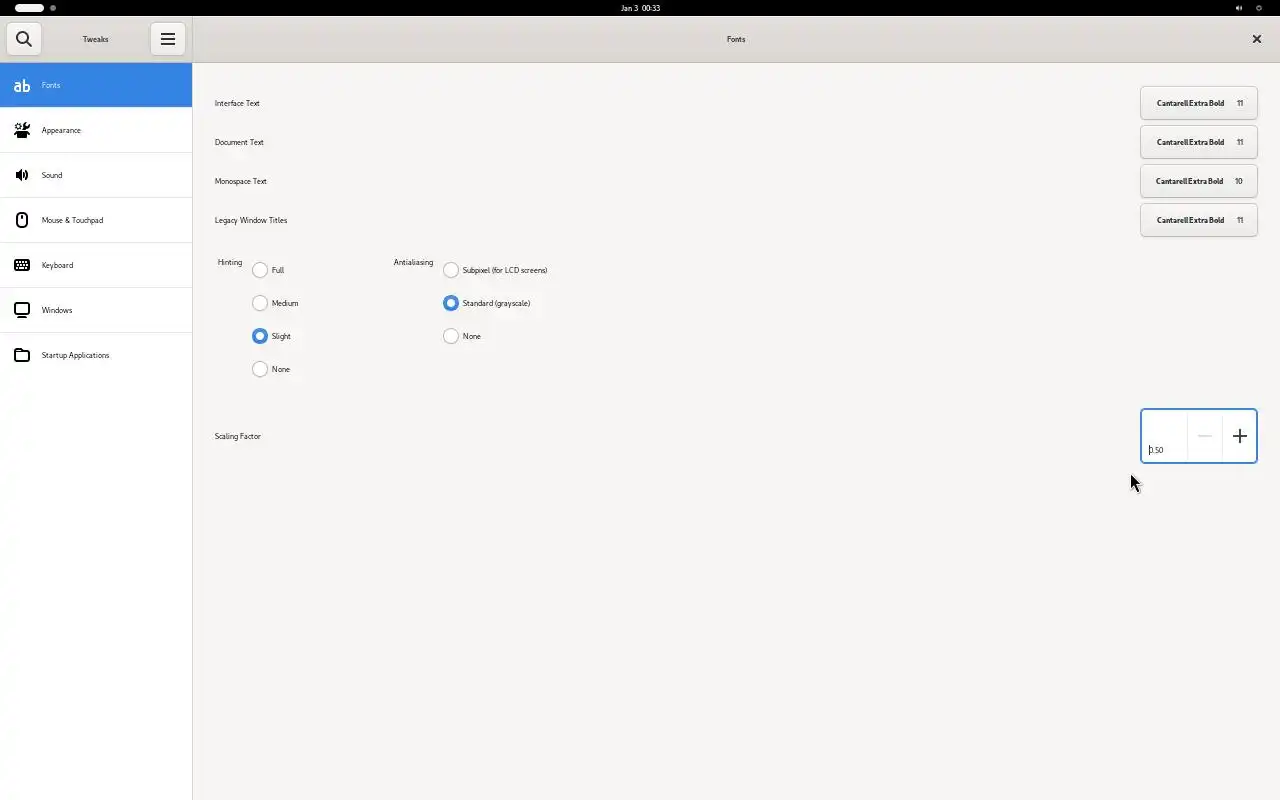Click the volume icon in system tray
Image resolution: width=1280 pixels, height=800 pixels.
click(x=1238, y=8)
